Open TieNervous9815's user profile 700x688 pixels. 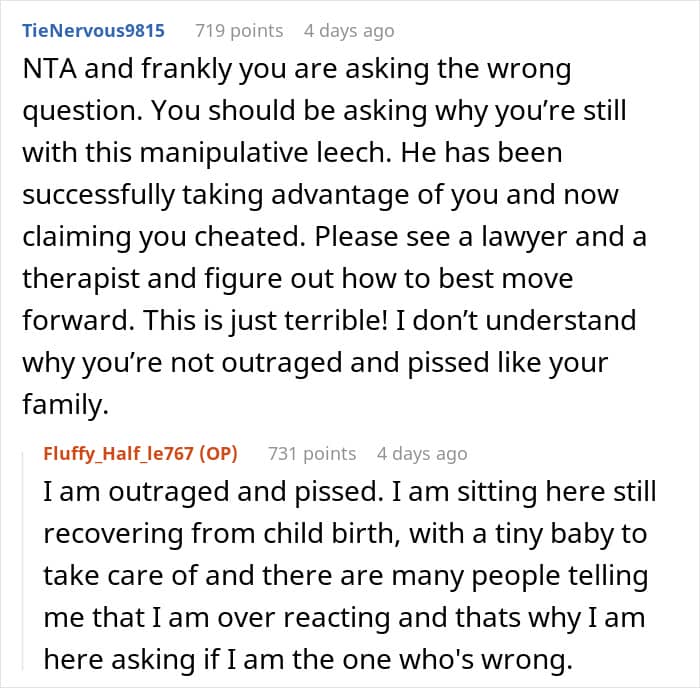tap(93, 31)
